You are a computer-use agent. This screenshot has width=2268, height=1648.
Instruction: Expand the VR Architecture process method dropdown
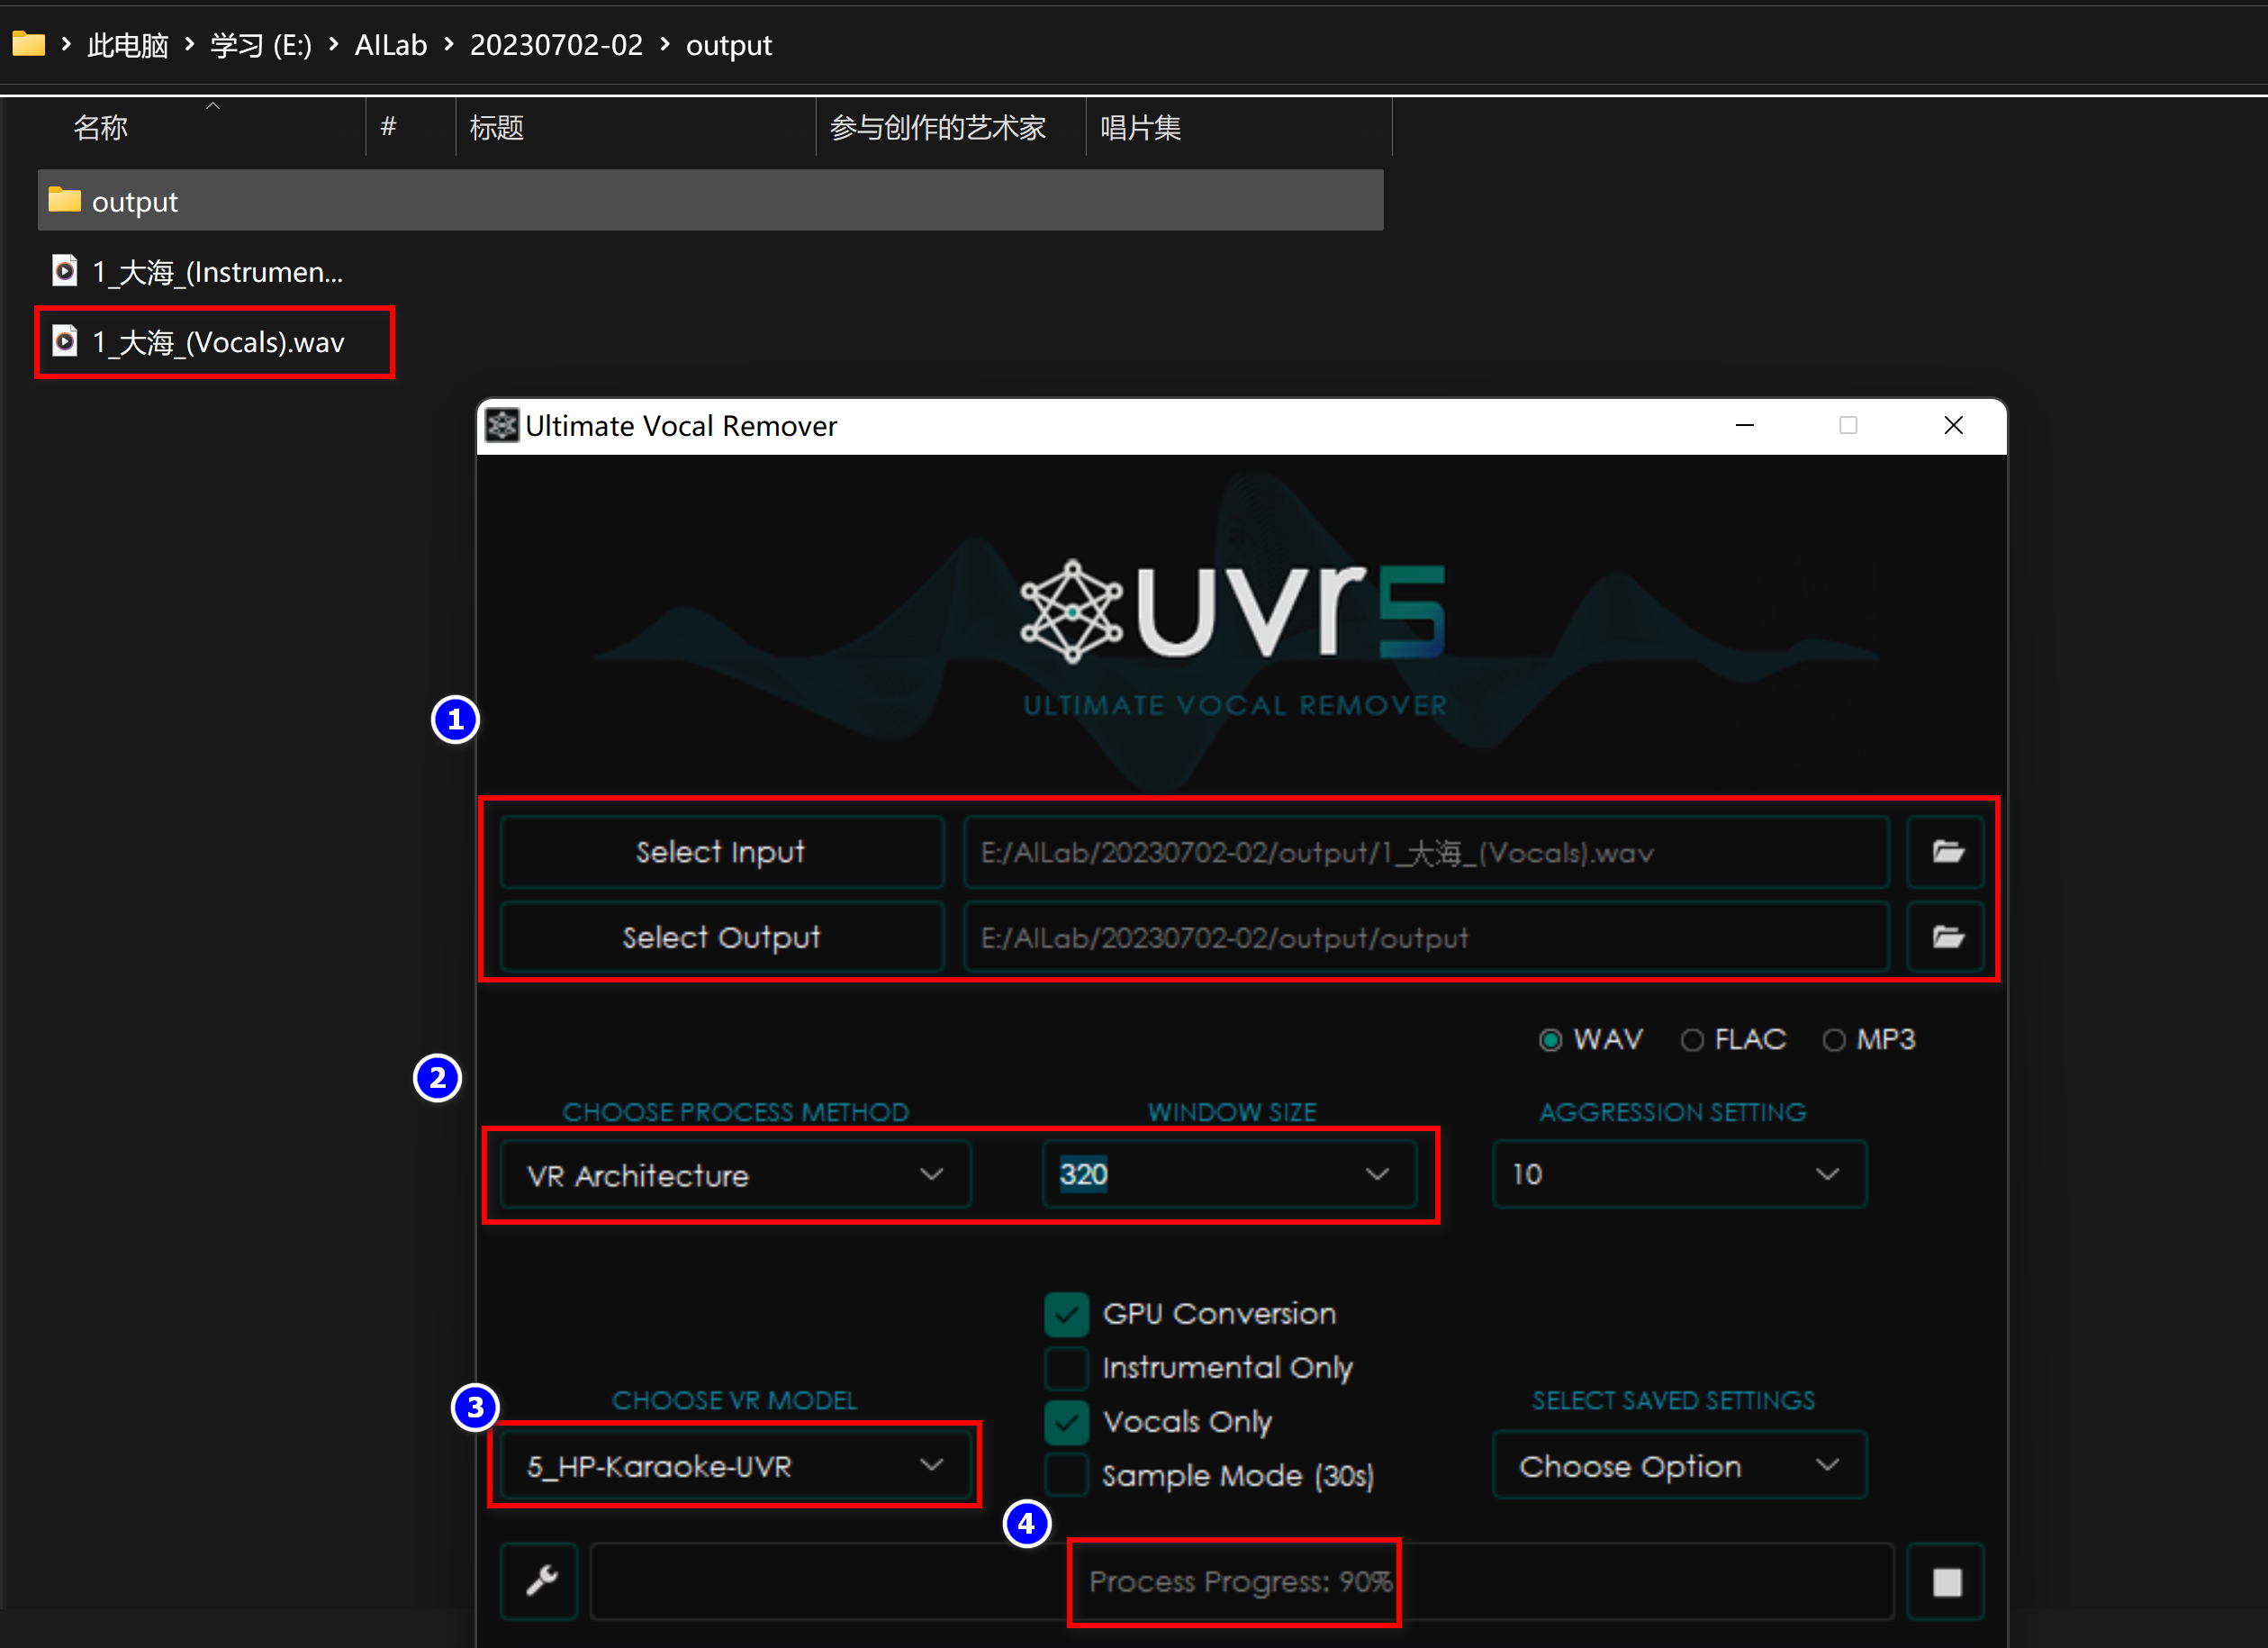coord(735,1175)
